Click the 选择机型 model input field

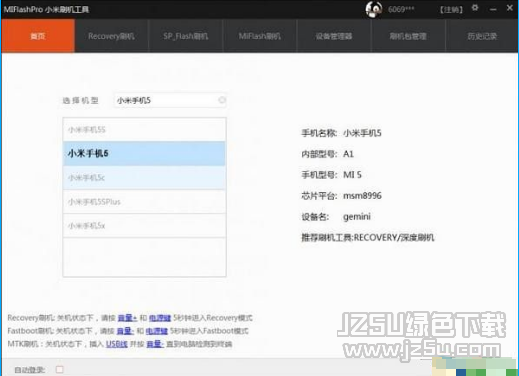tap(170, 100)
